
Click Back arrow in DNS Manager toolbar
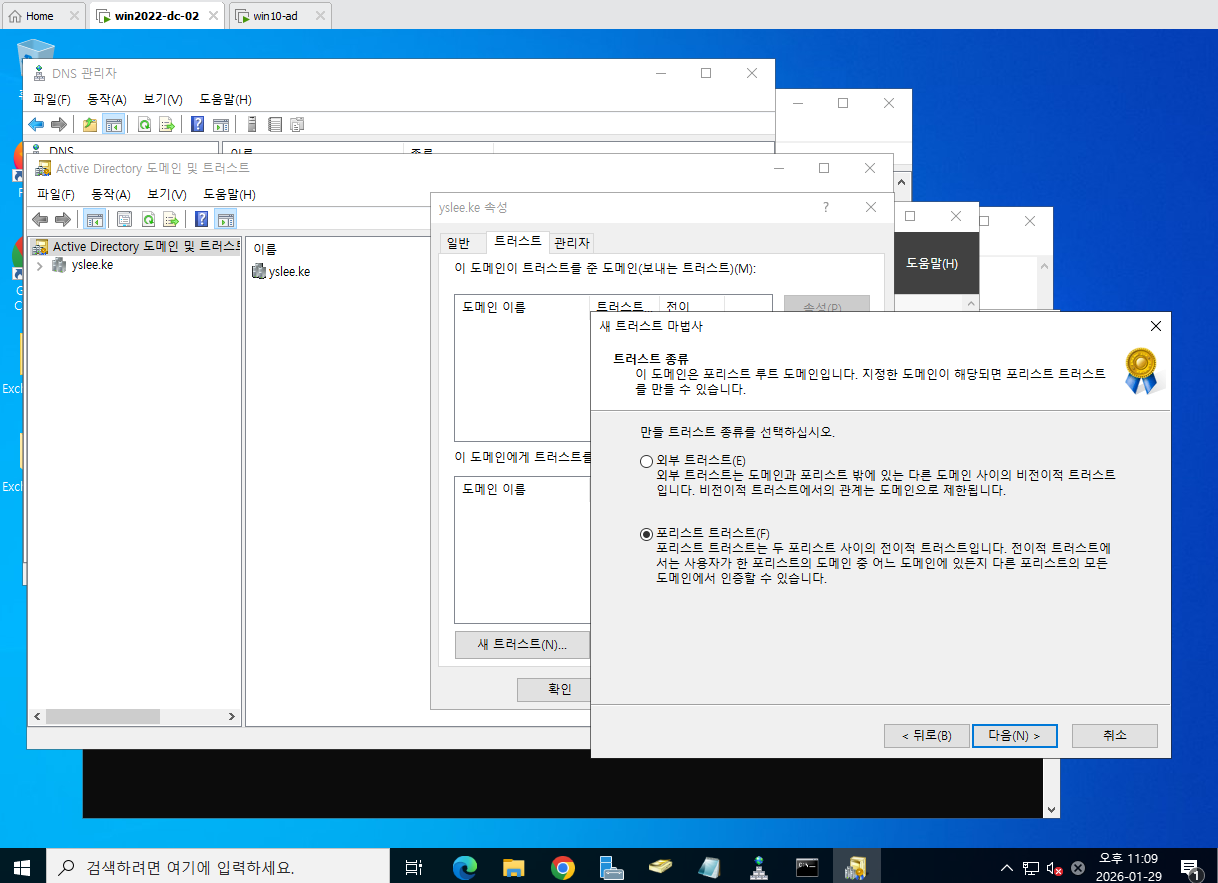(x=36, y=125)
